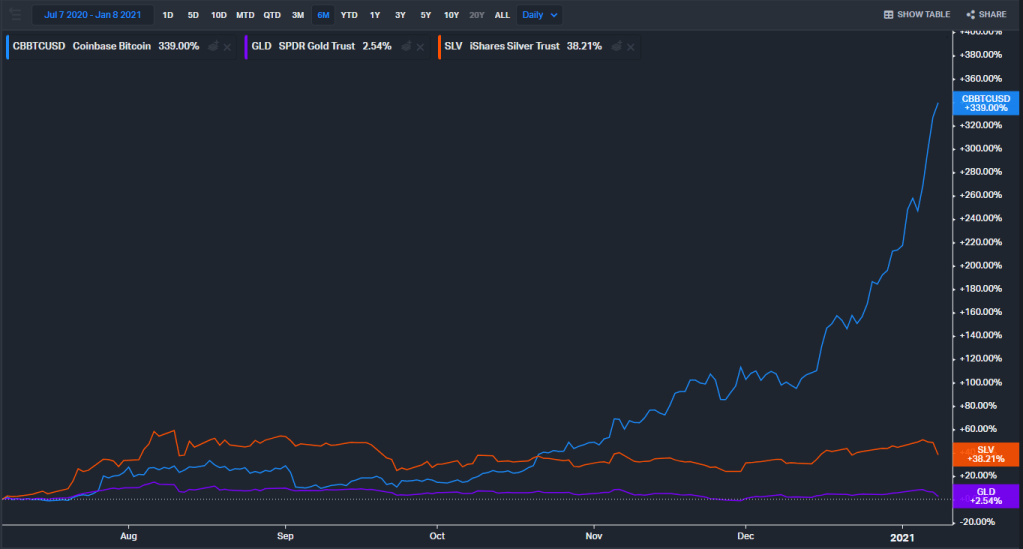Image resolution: width=1023 pixels, height=549 pixels.
Task: Switch to the 5Y time range
Action: coord(426,15)
